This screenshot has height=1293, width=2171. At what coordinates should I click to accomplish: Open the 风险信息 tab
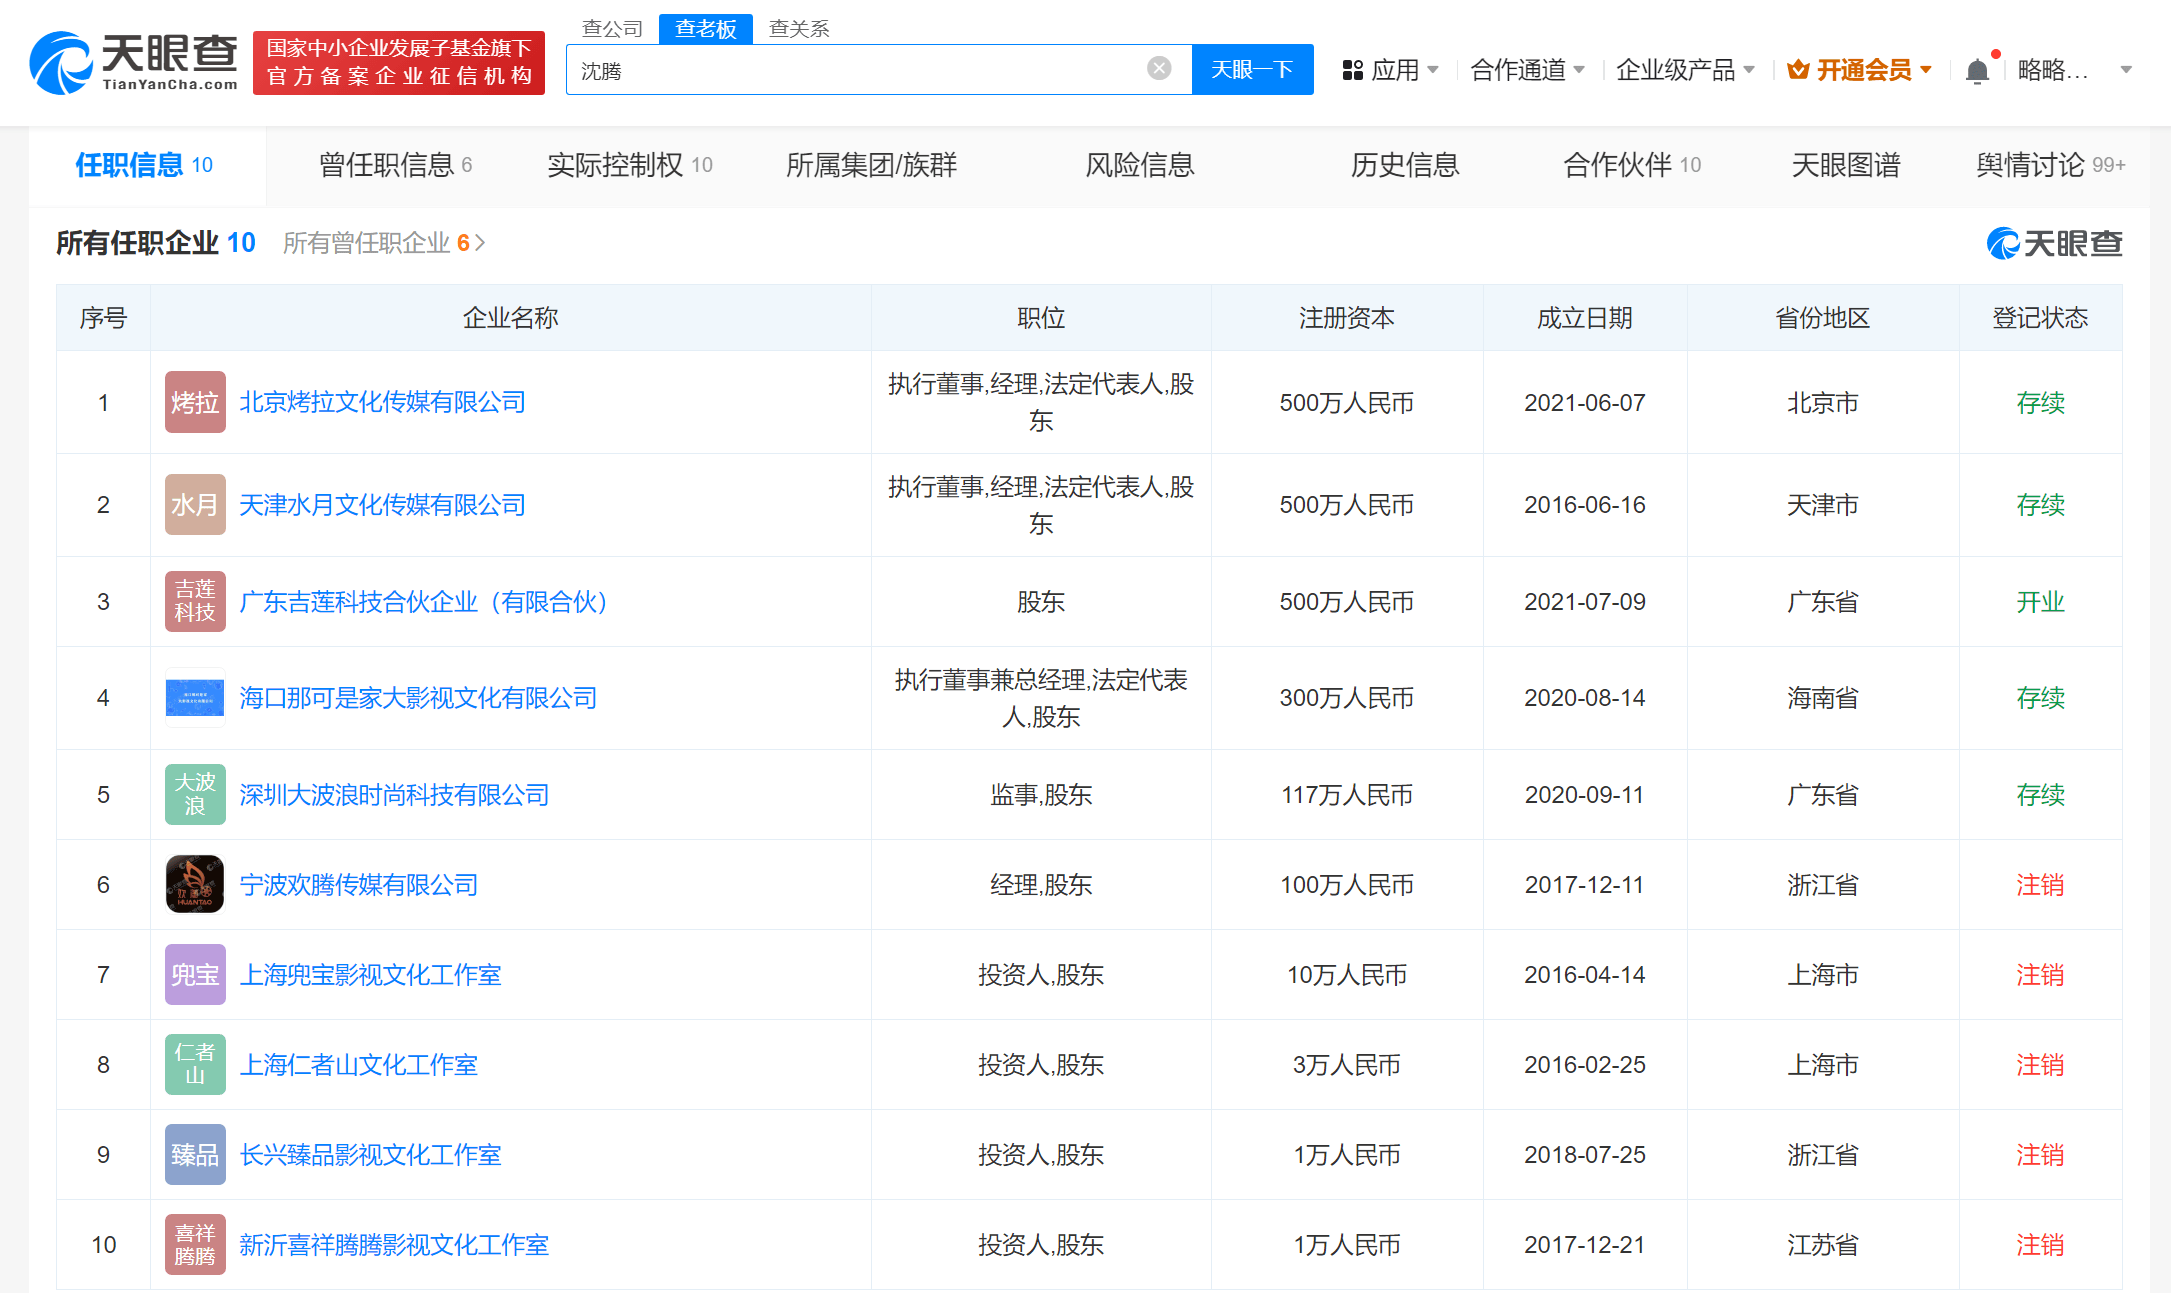(x=1139, y=165)
